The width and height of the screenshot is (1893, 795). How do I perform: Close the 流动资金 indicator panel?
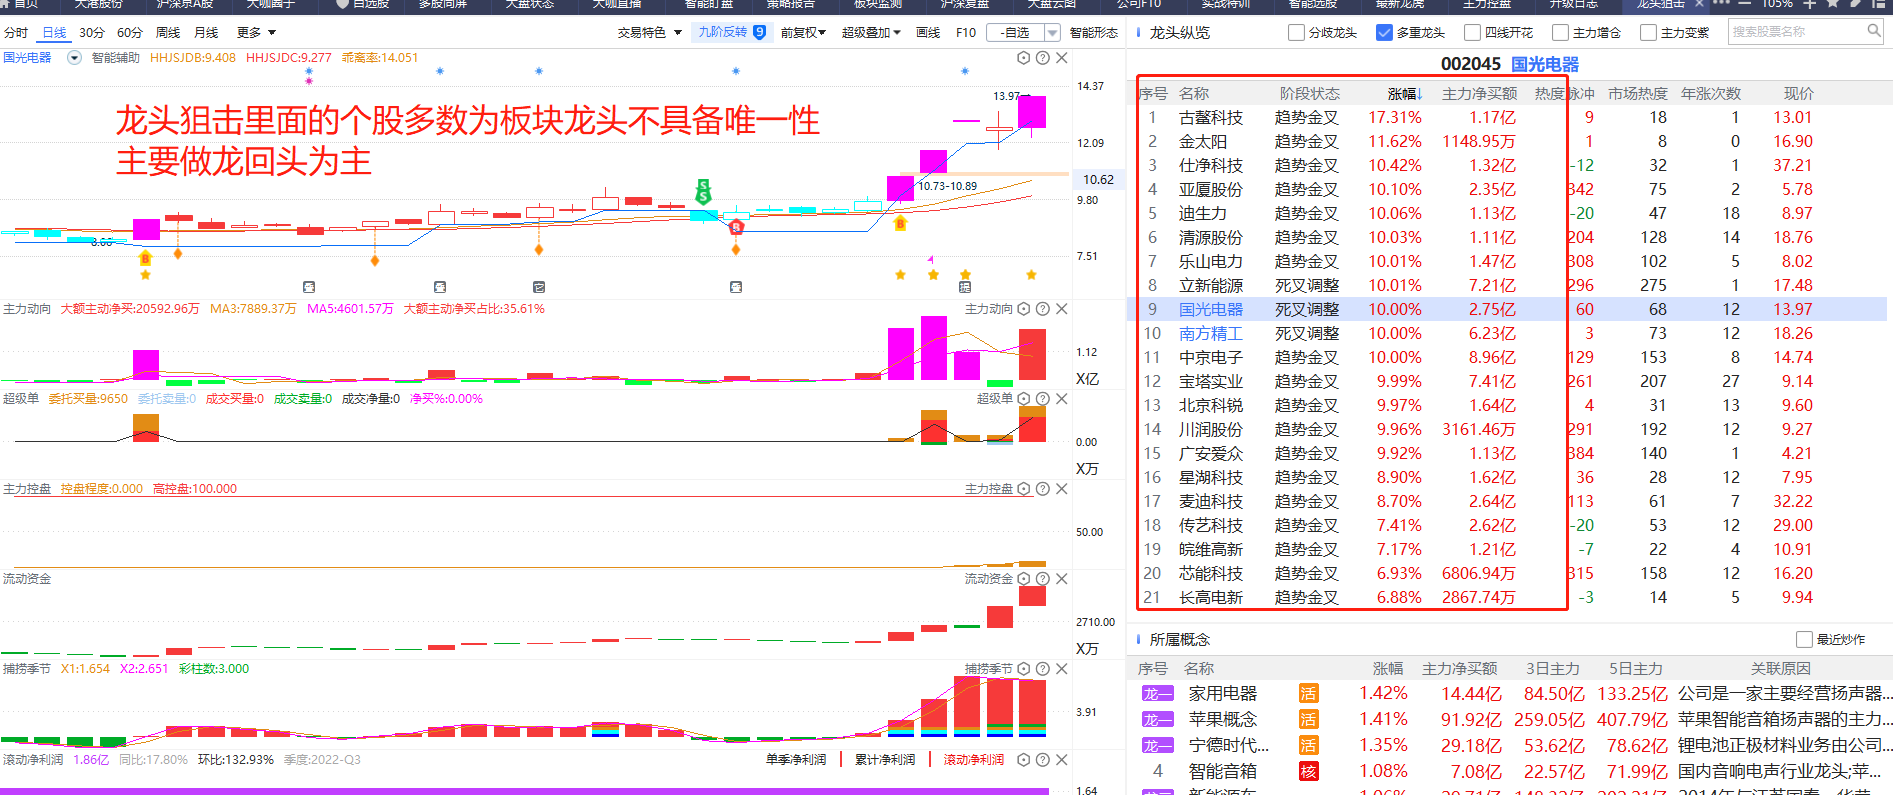1061,579
